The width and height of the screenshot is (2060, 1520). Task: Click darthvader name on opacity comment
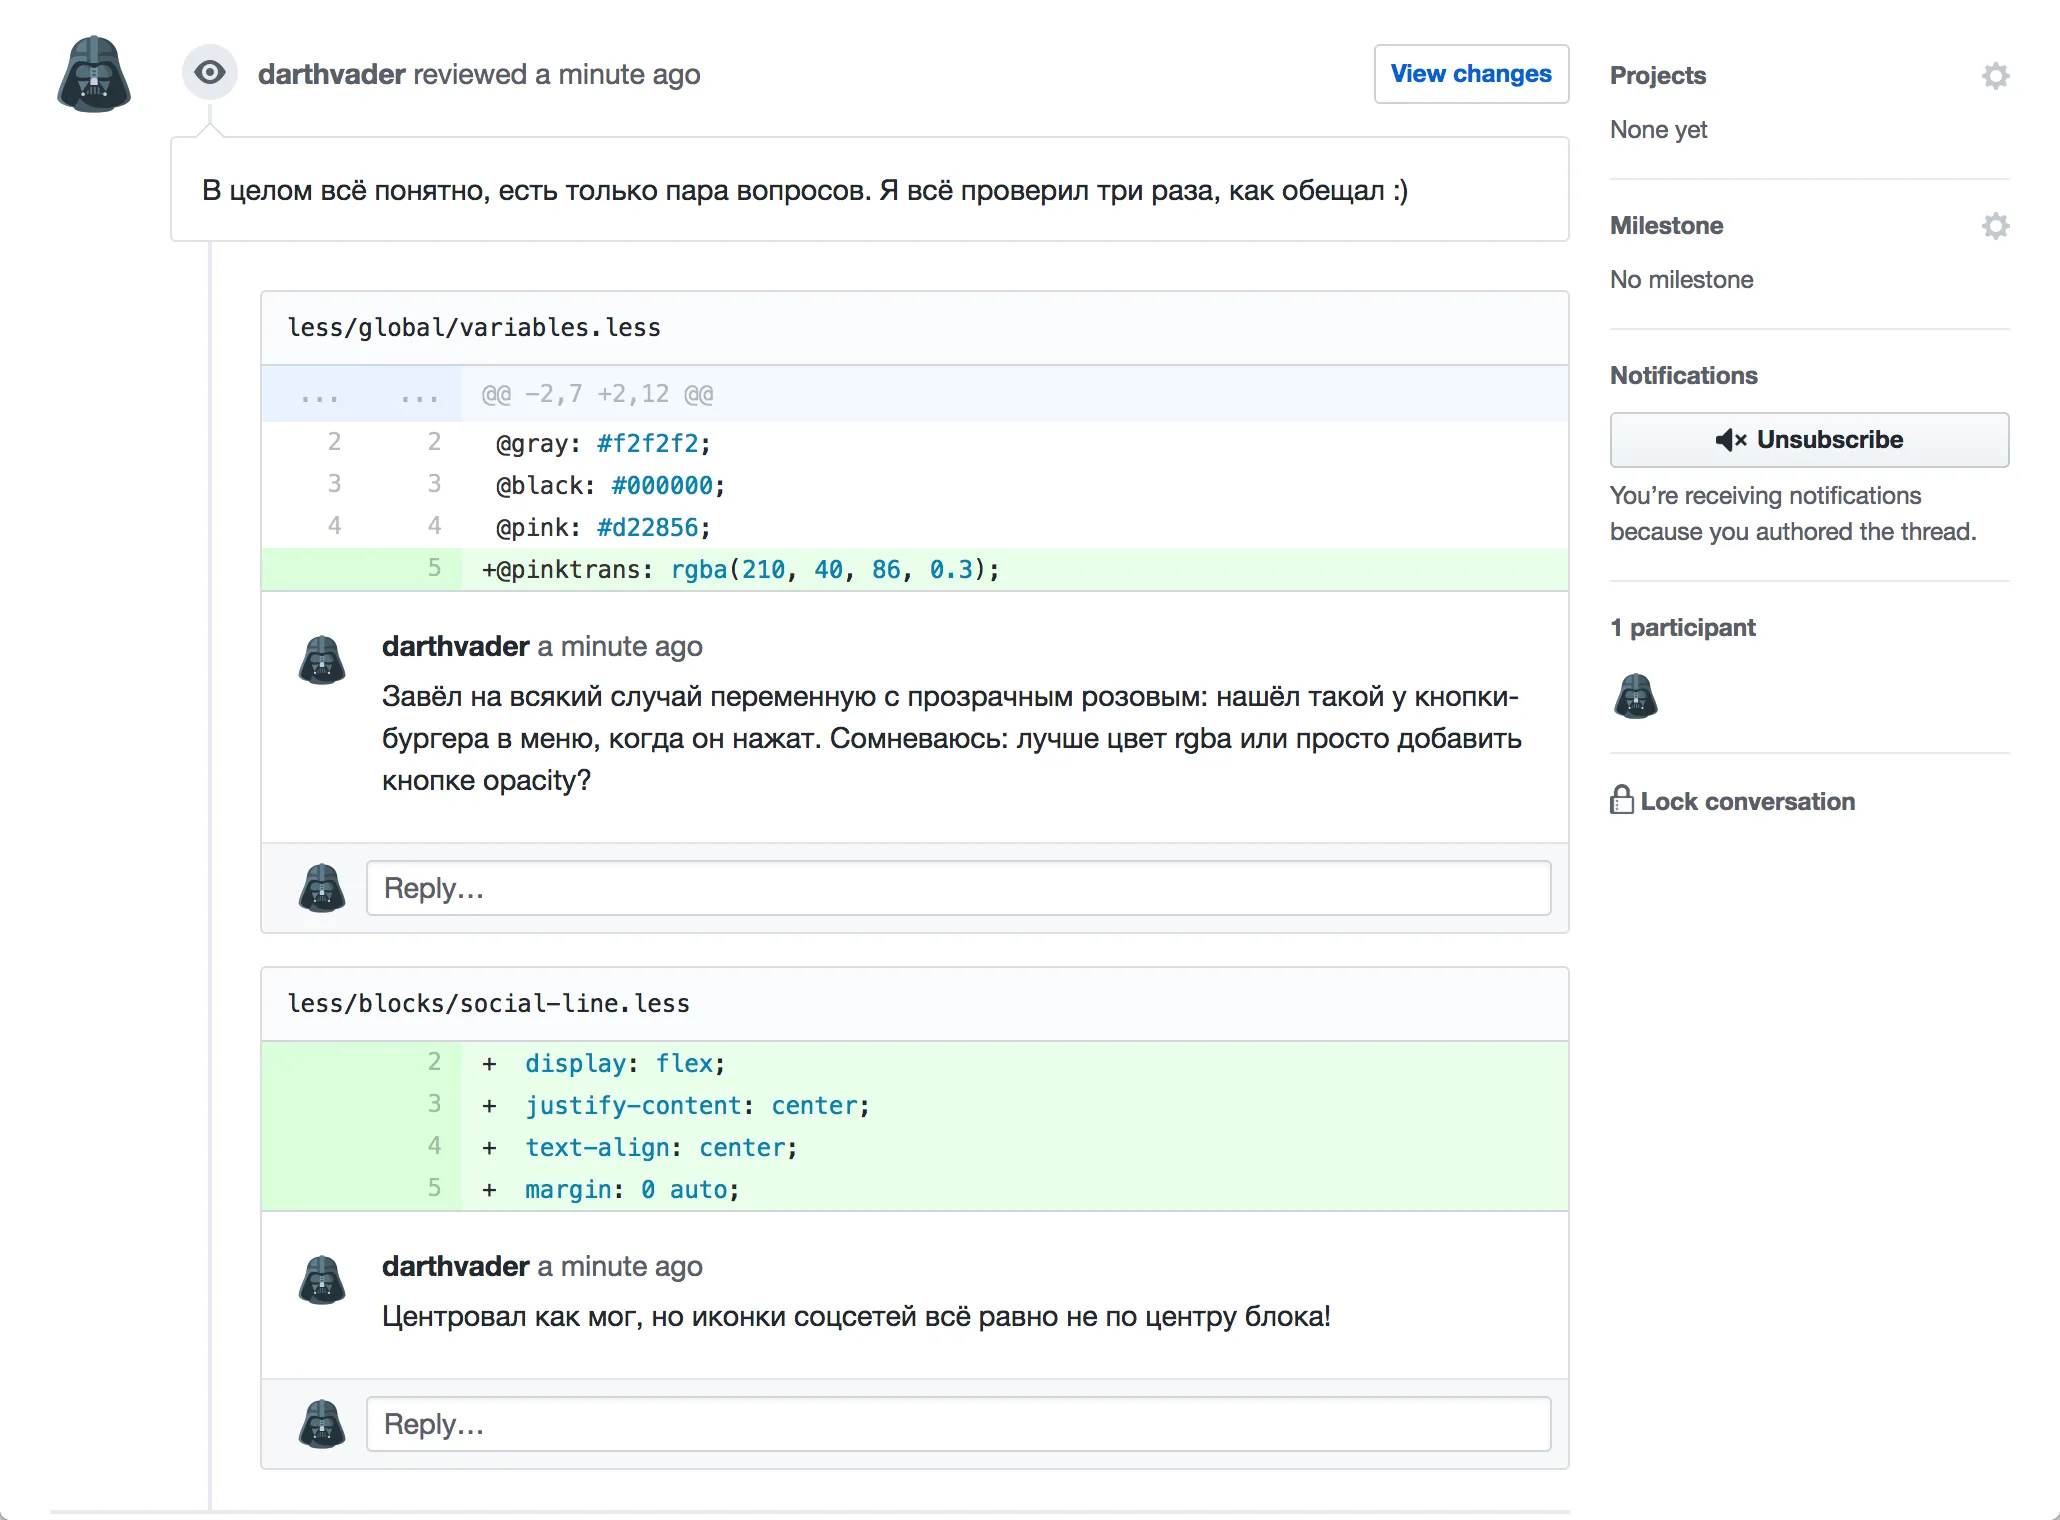coord(455,647)
